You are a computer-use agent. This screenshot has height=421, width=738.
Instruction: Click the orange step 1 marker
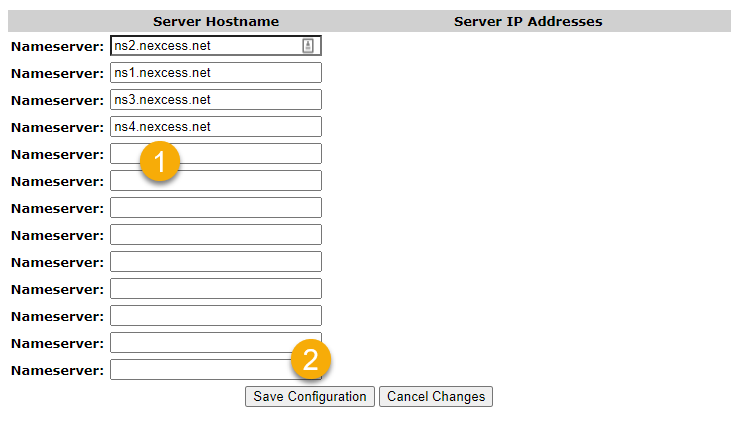tap(160, 161)
